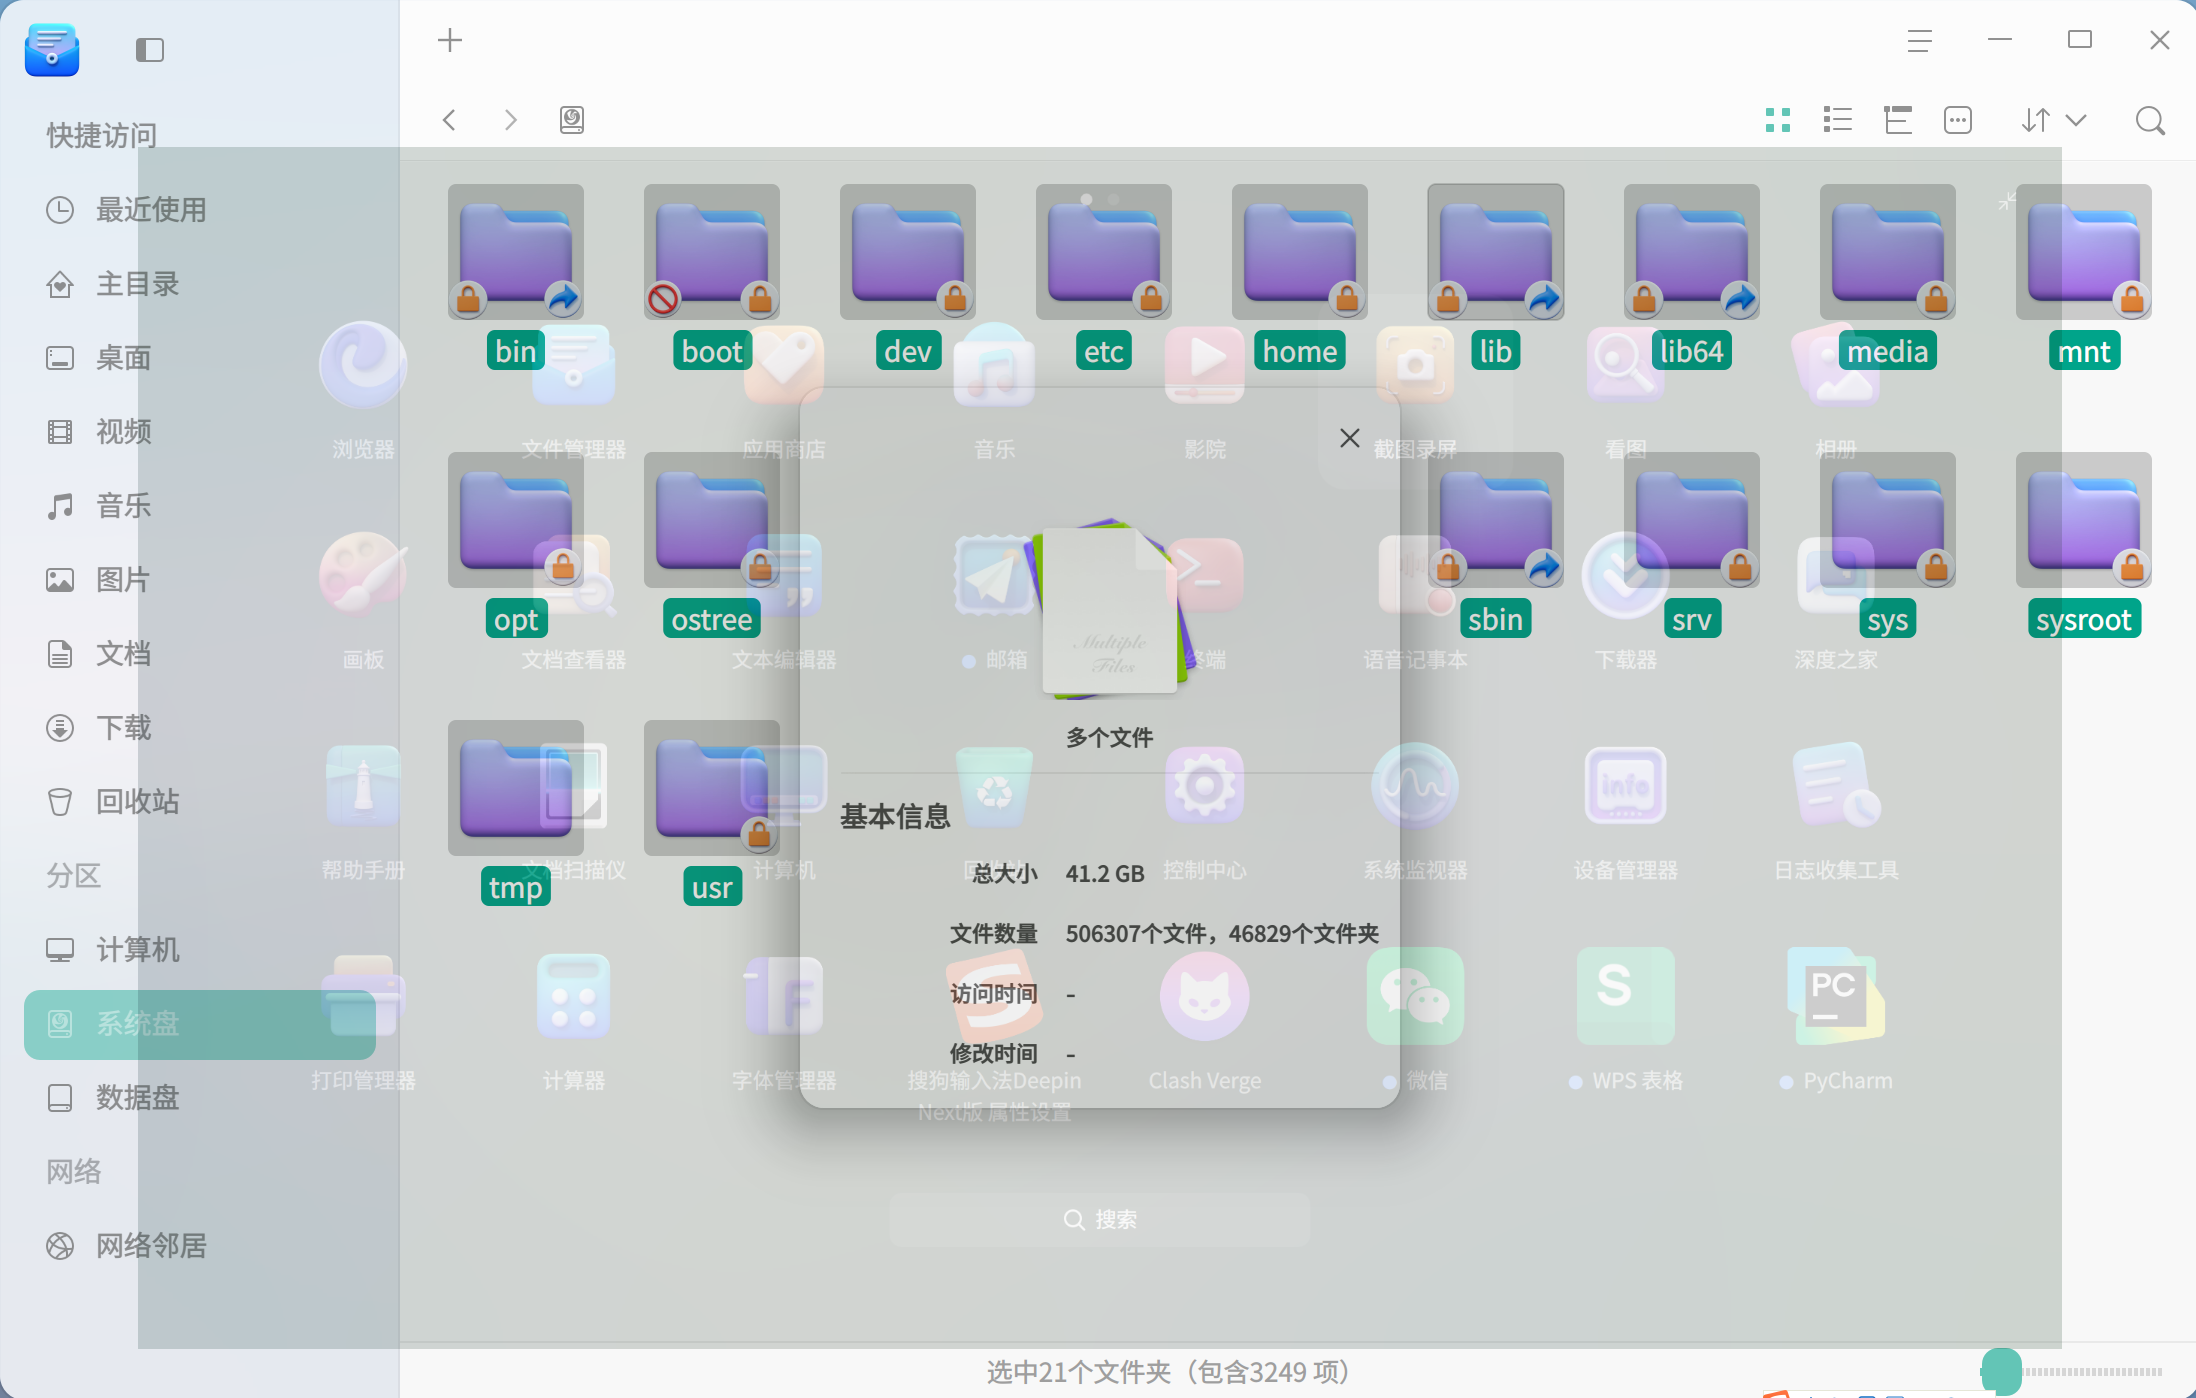
Task: Switch to list view
Action: point(1838,120)
